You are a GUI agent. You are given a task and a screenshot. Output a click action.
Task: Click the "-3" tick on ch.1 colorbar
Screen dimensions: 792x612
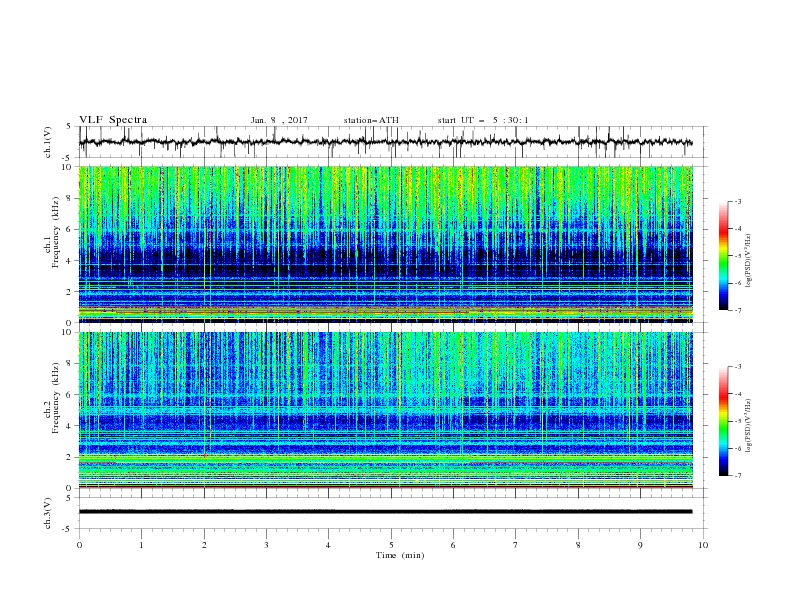coord(737,201)
